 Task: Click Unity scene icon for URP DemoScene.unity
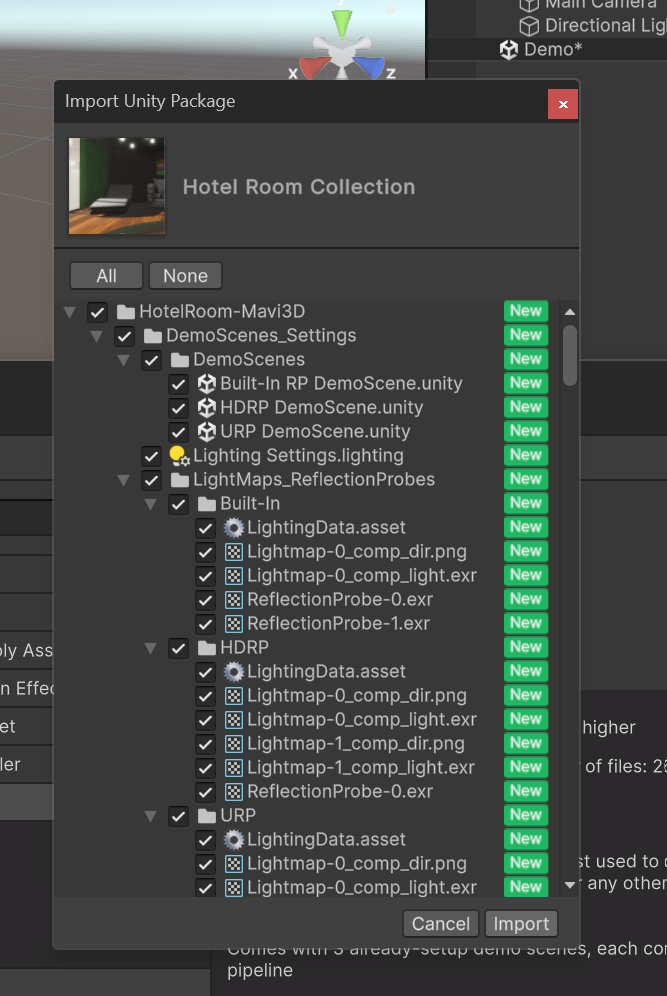206,432
